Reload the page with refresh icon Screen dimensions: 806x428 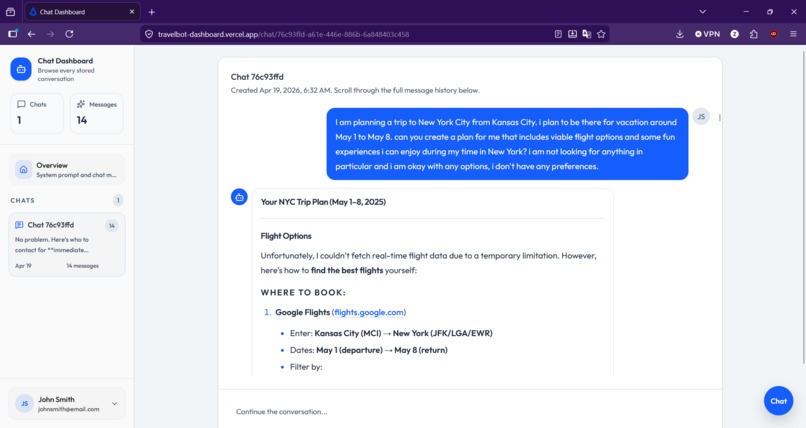point(69,34)
